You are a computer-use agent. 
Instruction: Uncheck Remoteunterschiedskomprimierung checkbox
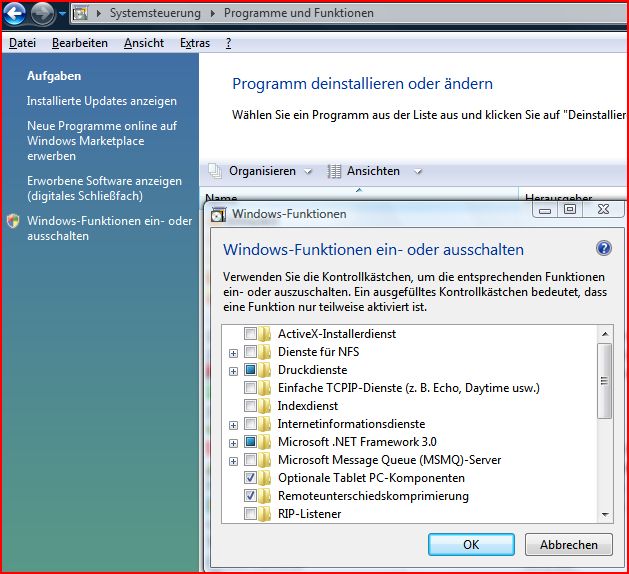[250, 496]
